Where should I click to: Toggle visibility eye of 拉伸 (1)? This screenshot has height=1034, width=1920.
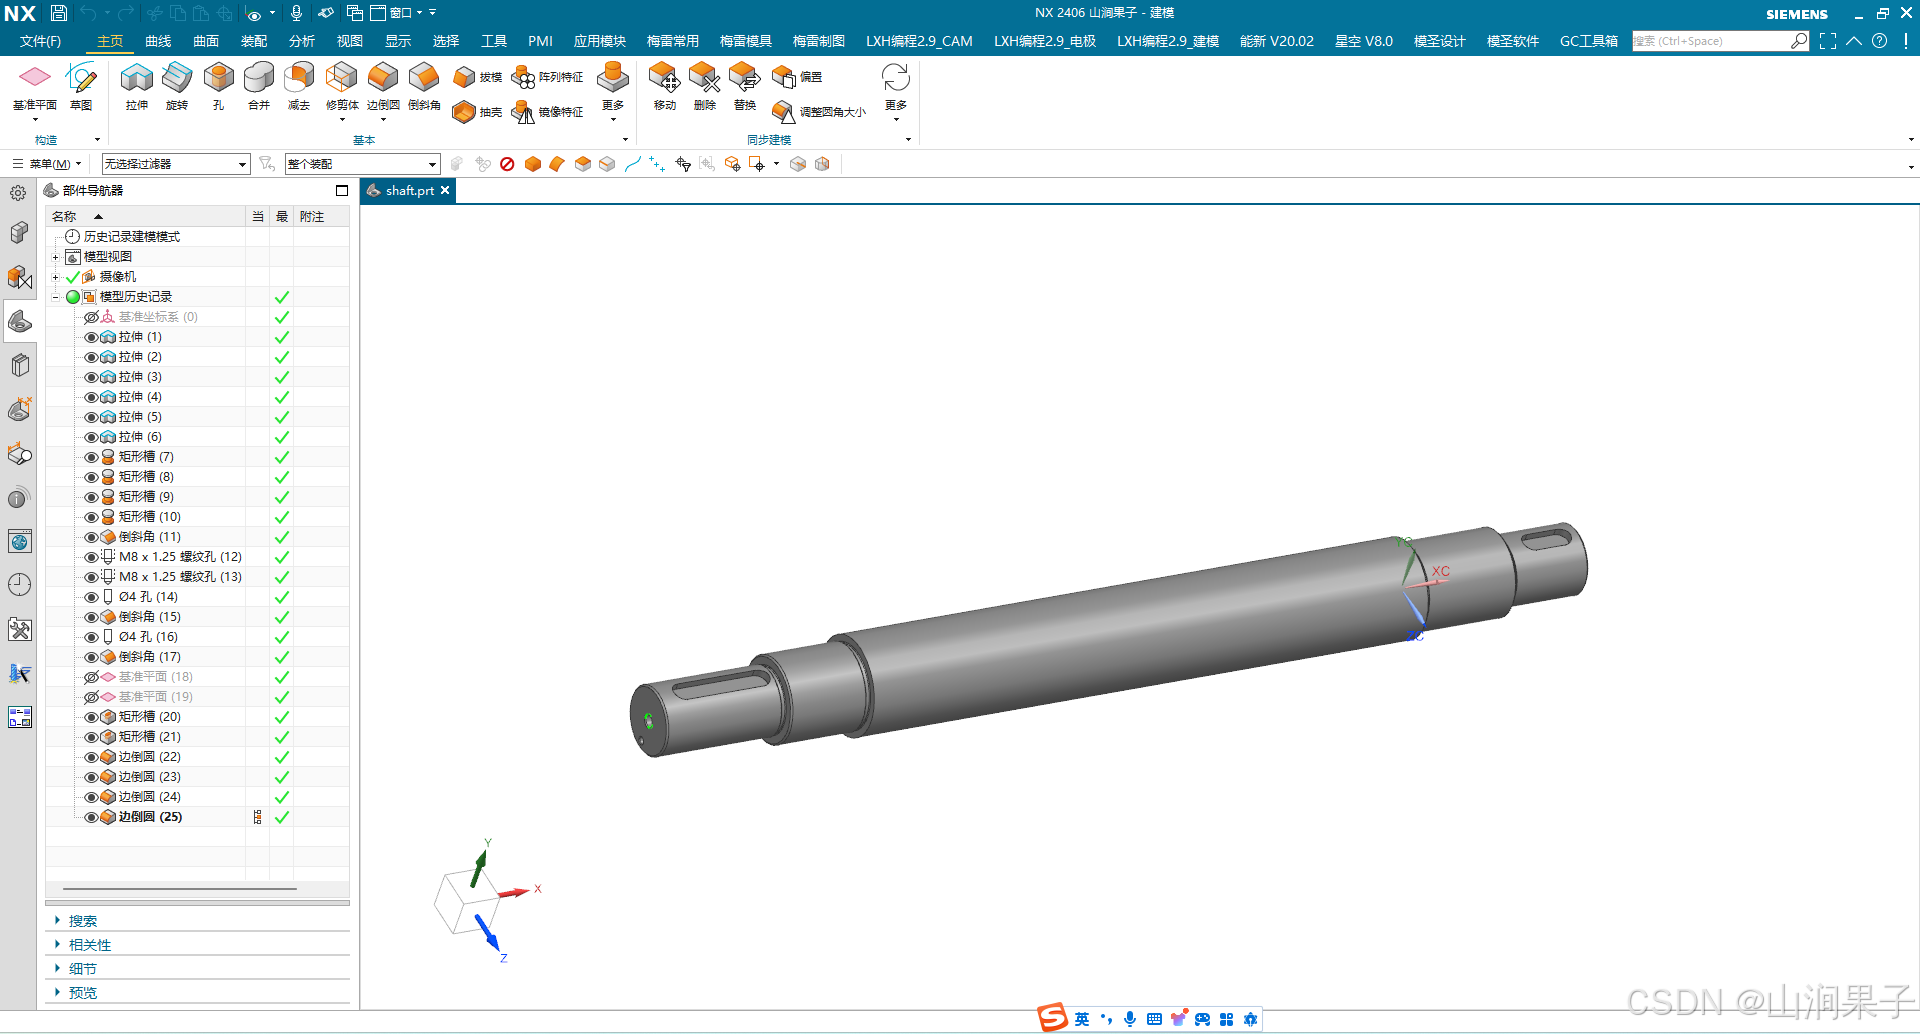click(x=91, y=337)
